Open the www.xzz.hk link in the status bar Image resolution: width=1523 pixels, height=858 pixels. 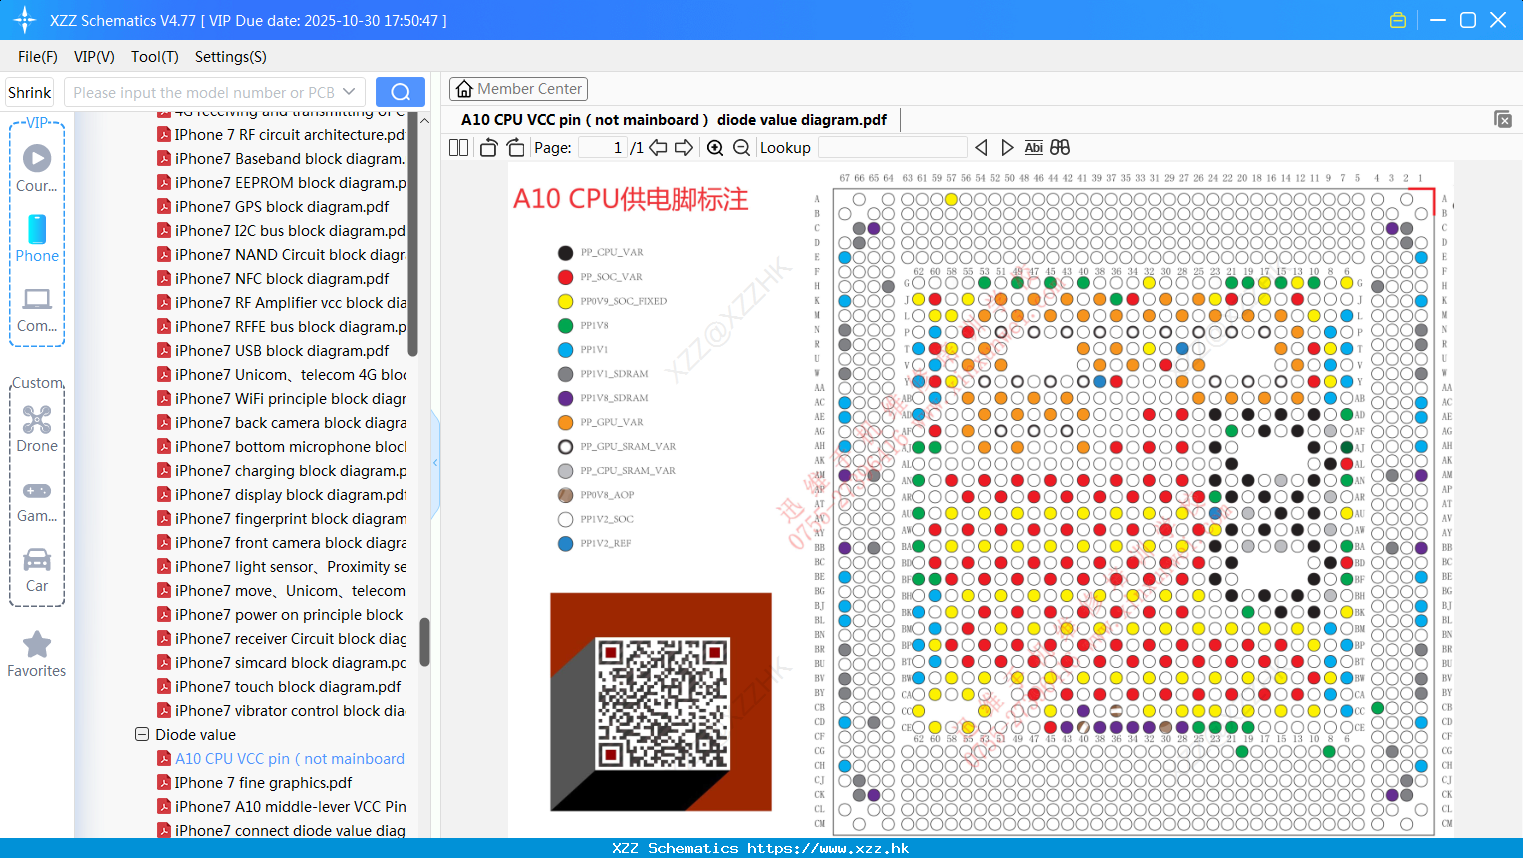click(828, 848)
